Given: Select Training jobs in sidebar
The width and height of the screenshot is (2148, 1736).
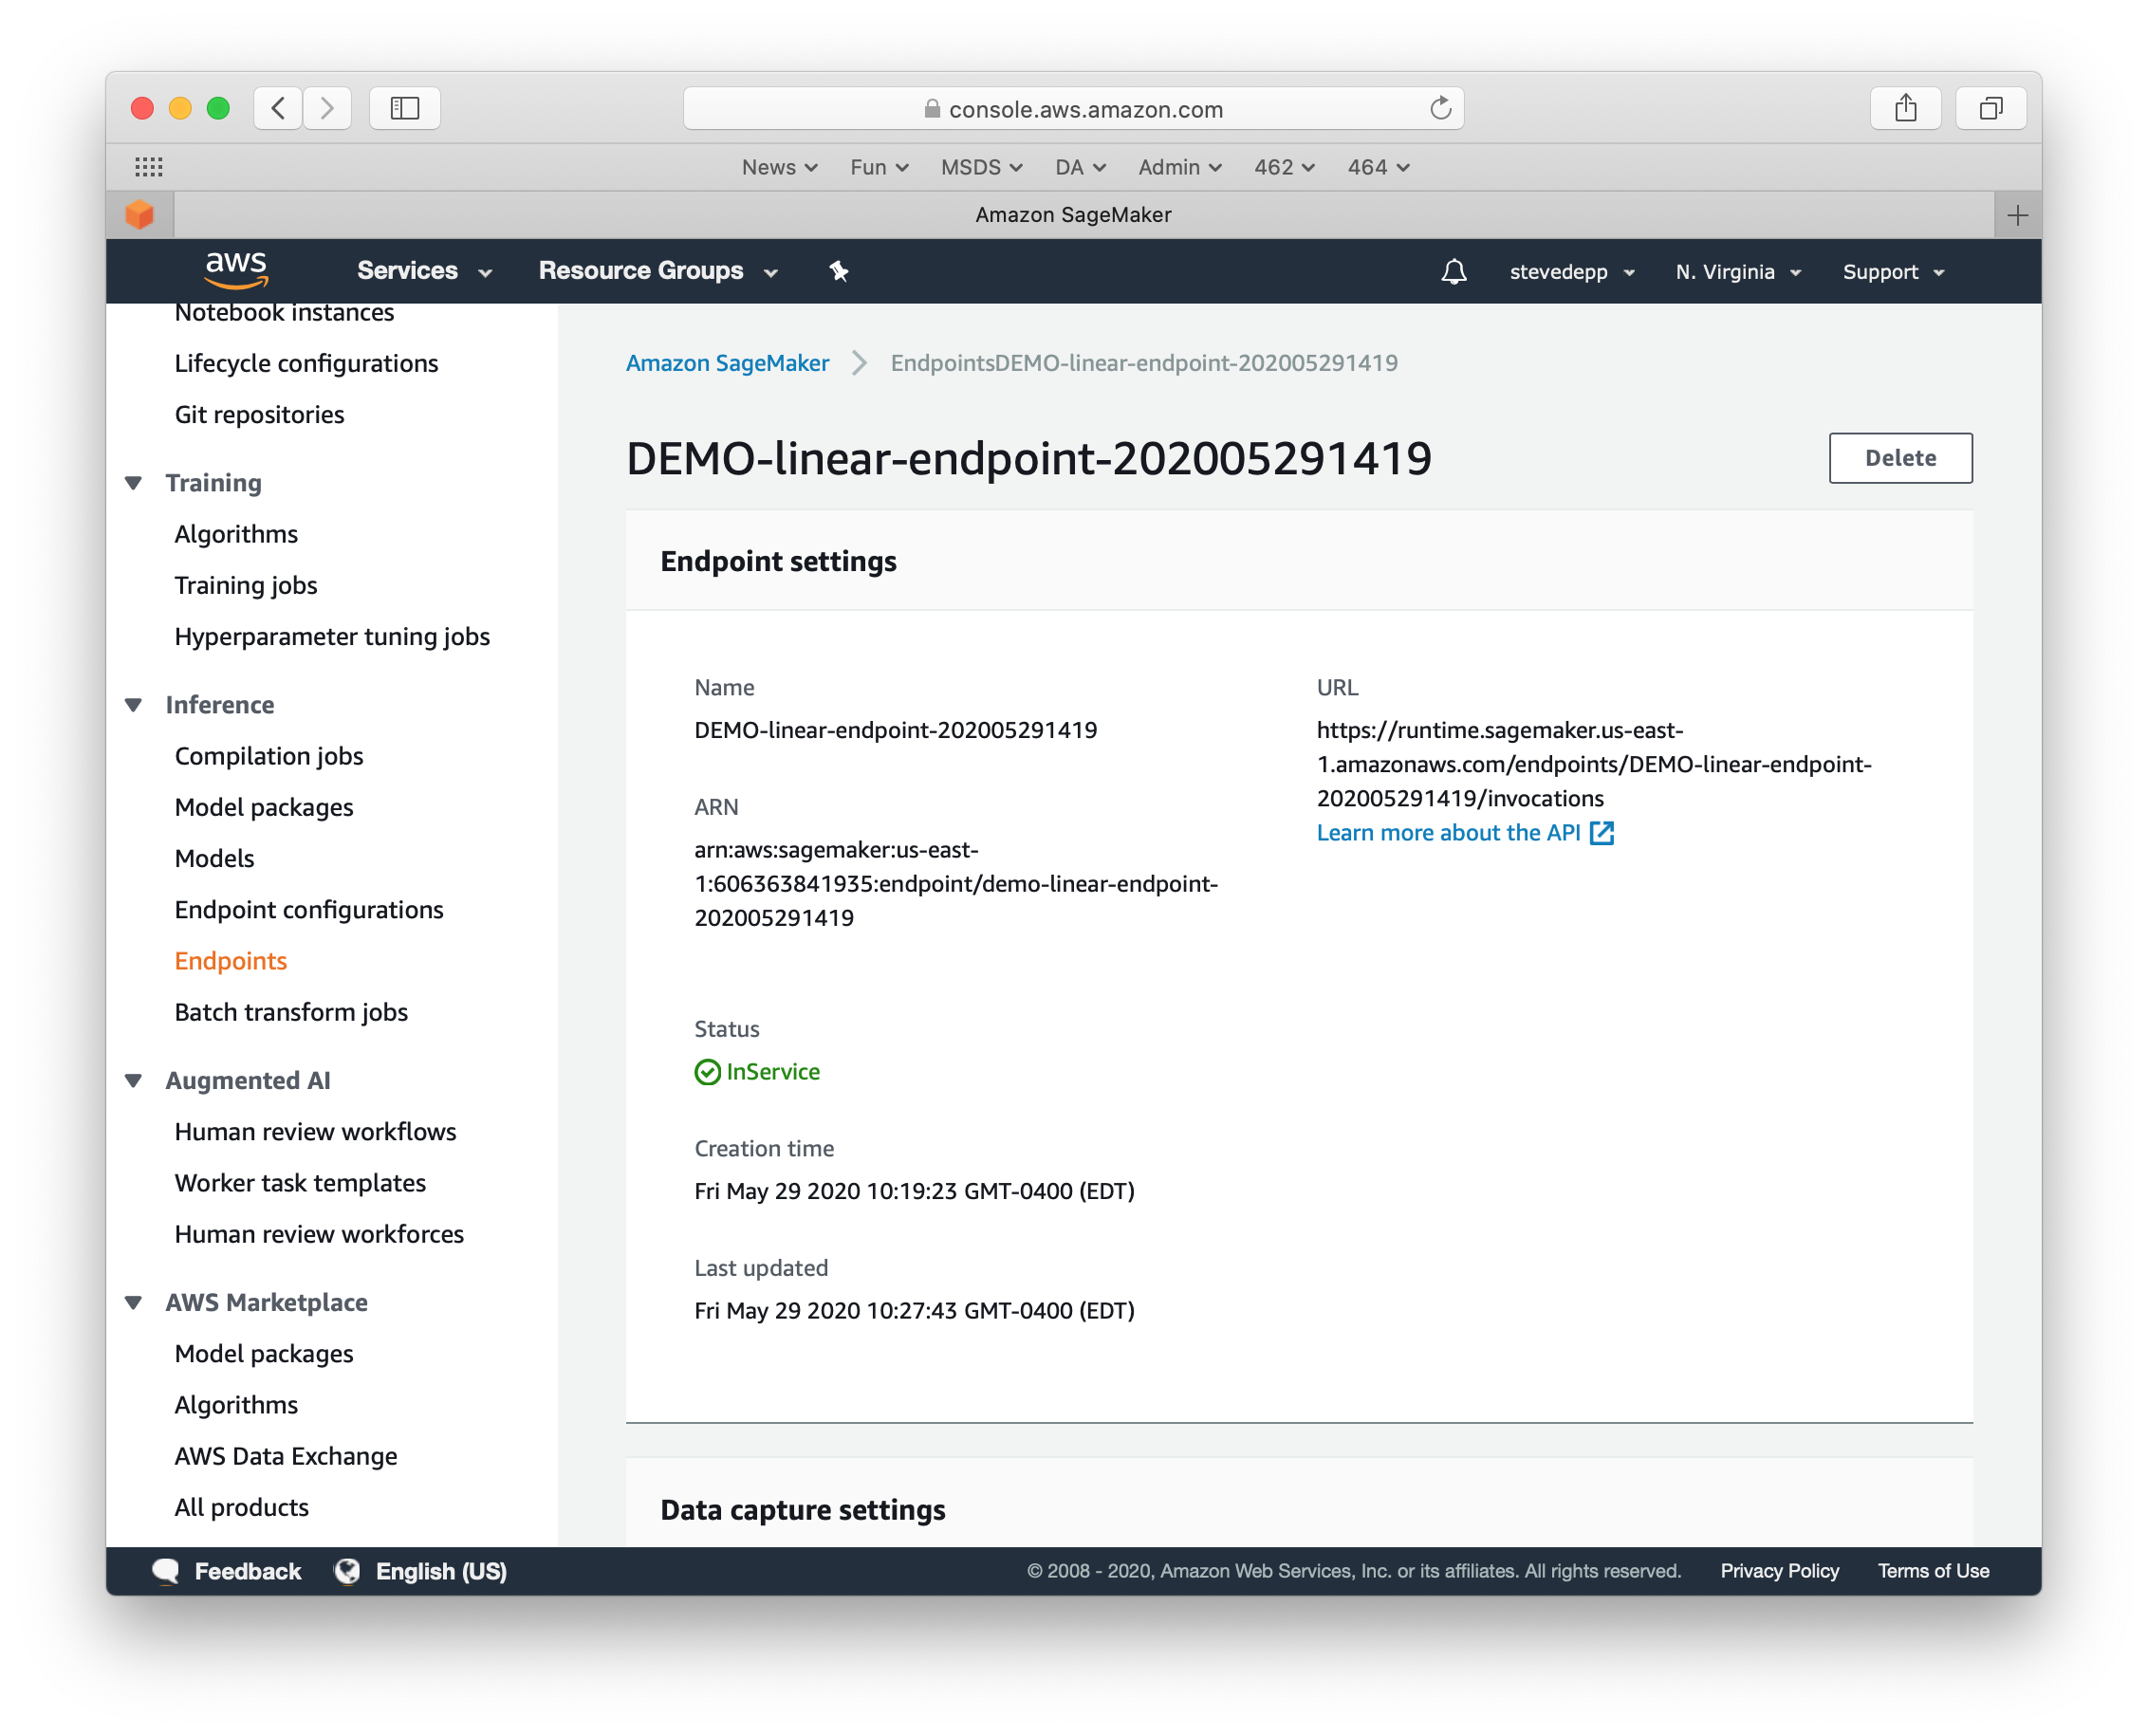Looking at the screenshot, I should (x=246, y=586).
